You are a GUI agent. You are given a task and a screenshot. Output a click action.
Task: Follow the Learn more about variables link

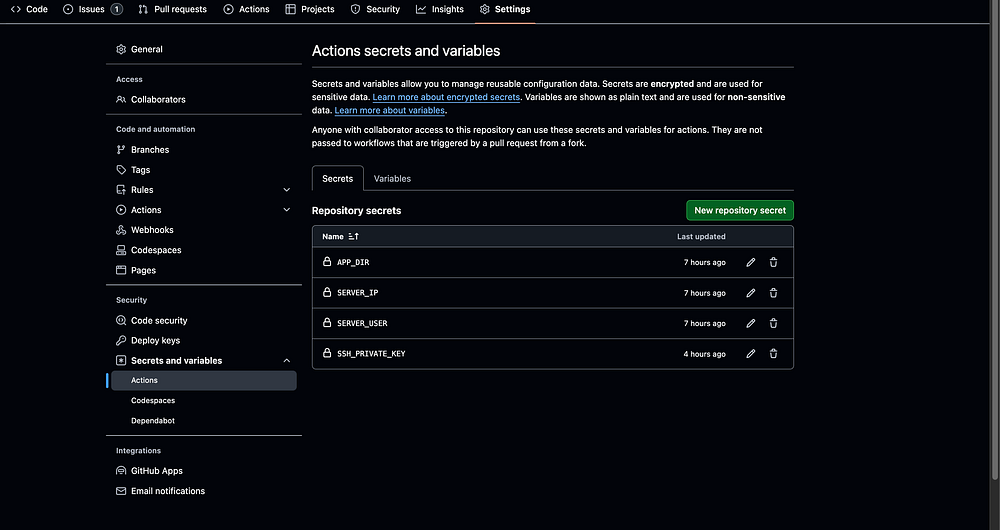point(389,110)
